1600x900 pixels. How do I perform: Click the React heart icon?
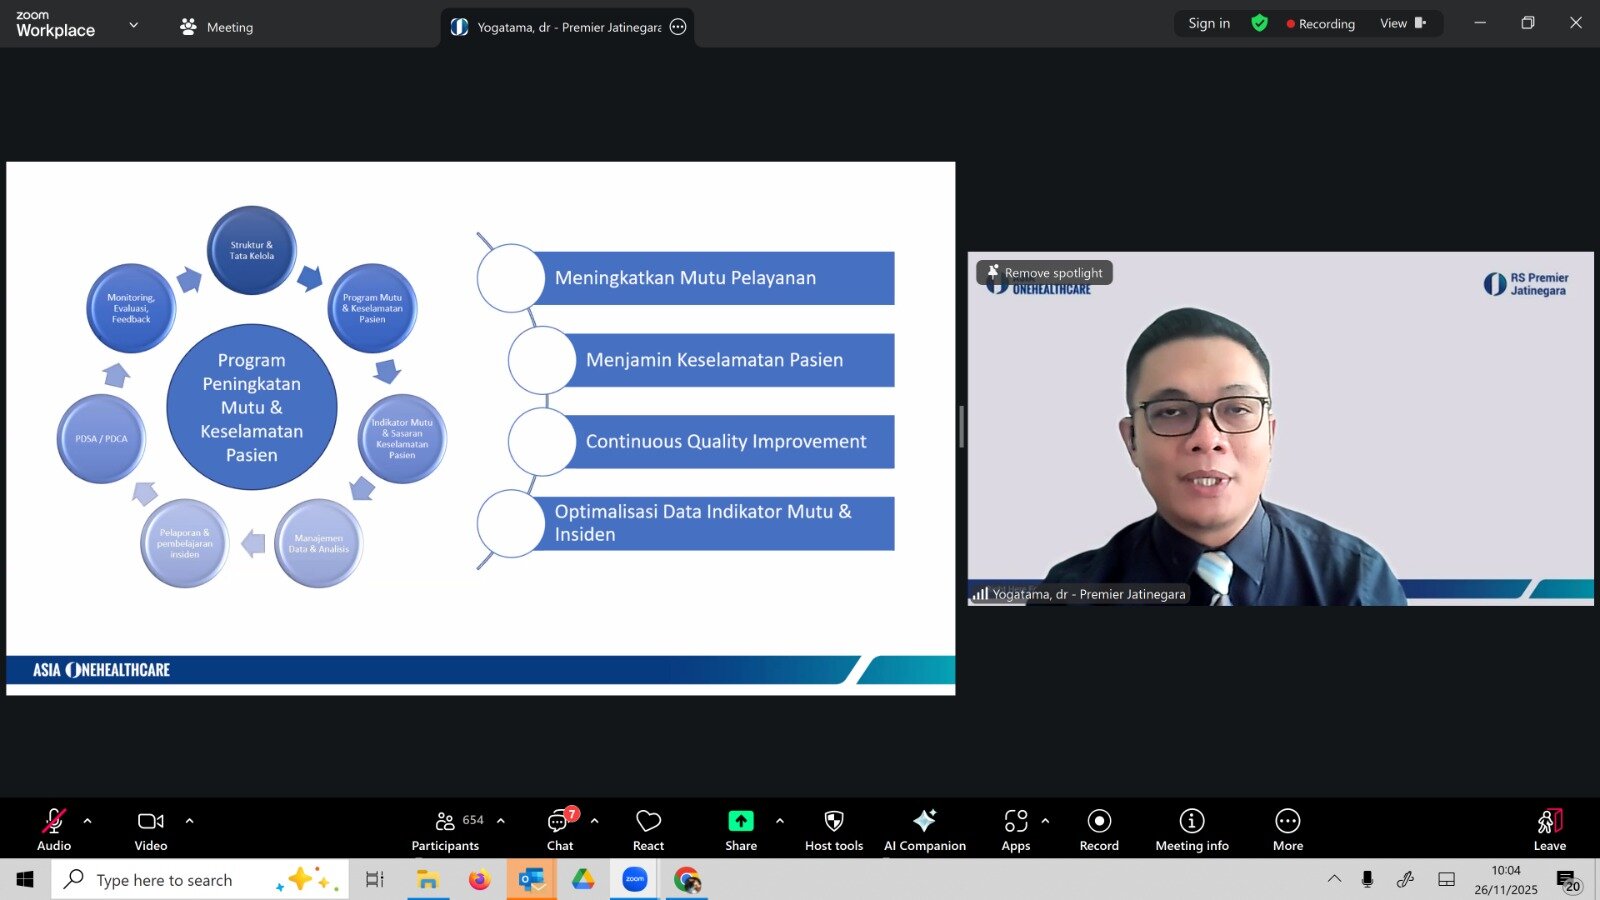click(648, 830)
